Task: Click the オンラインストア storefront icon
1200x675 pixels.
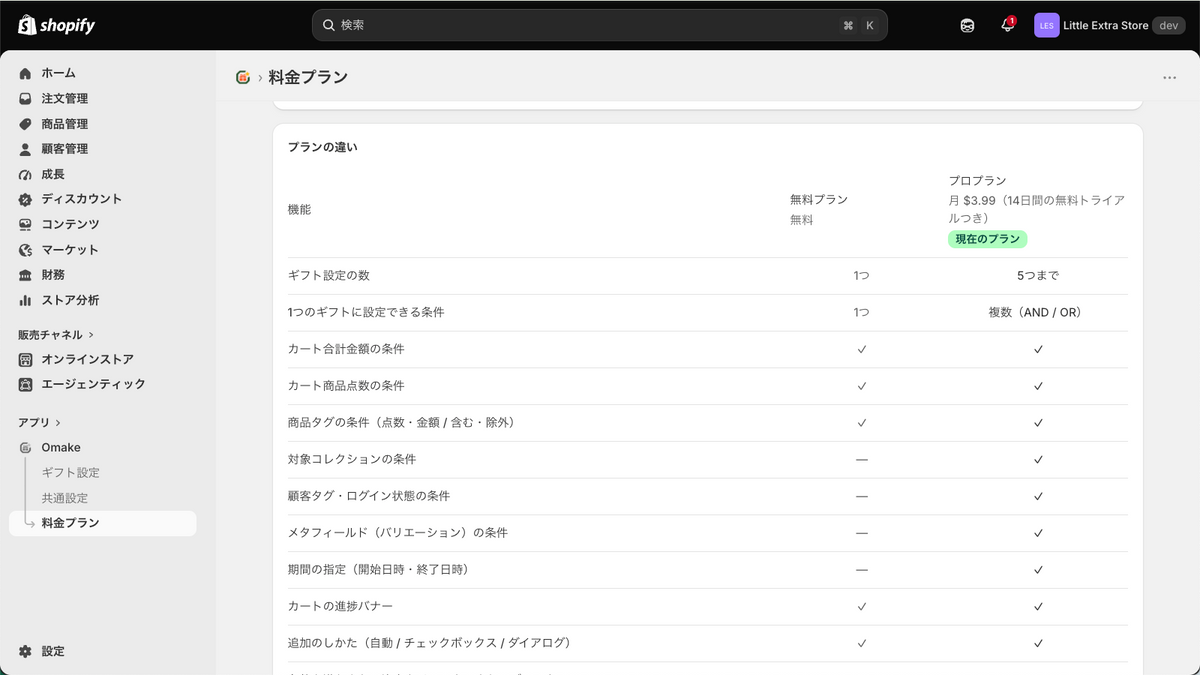Action: 26,359
